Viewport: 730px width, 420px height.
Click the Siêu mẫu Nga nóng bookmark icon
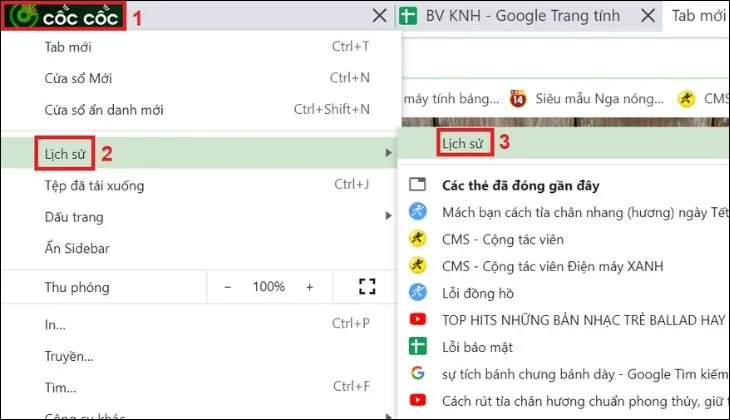pos(518,98)
